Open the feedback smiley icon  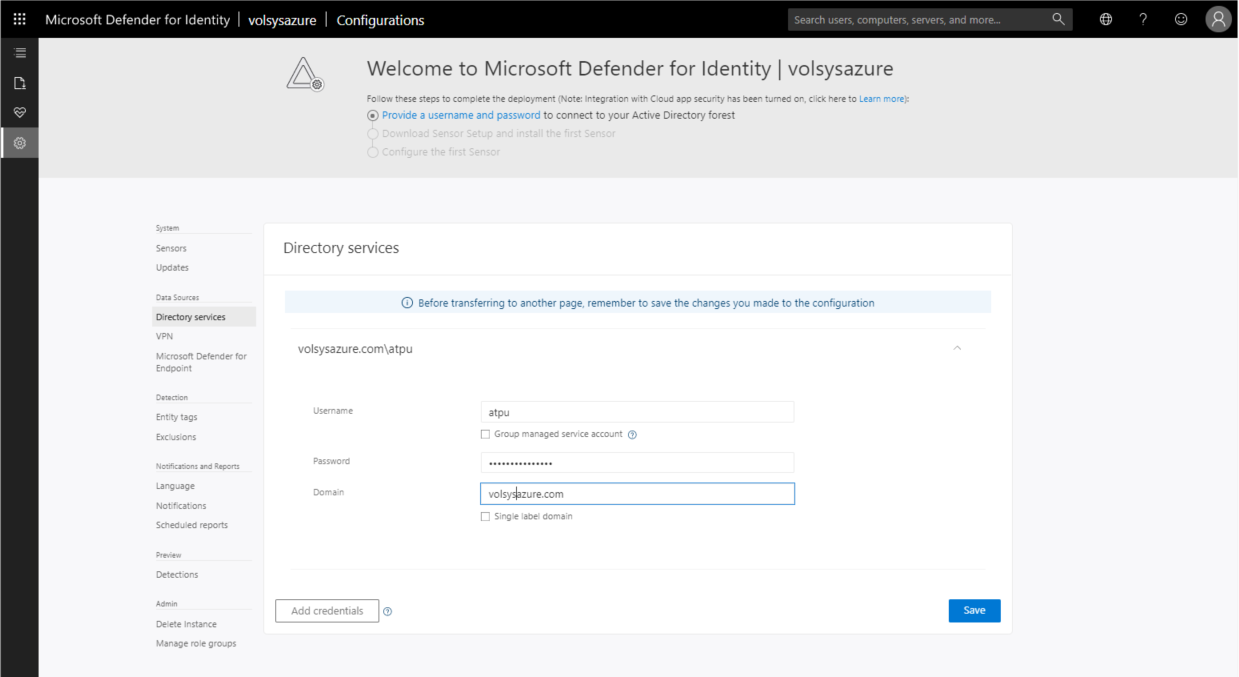point(1181,19)
